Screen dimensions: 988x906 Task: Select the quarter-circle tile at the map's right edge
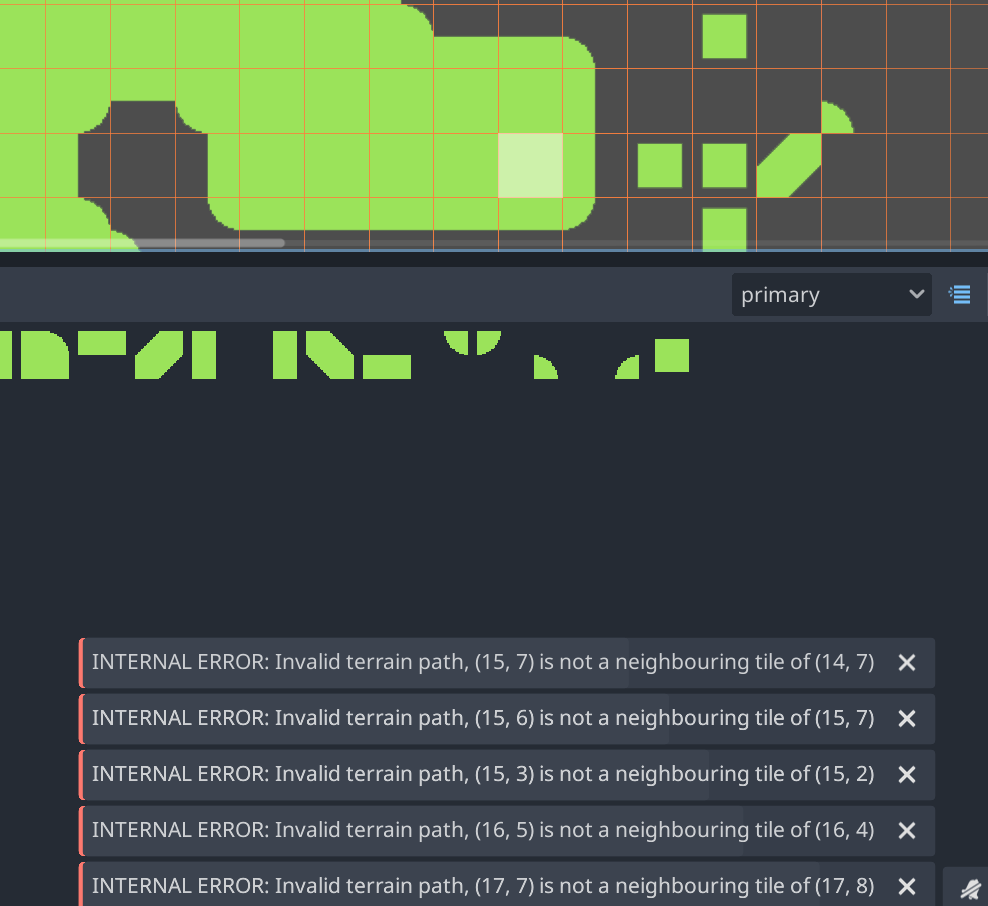click(837, 117)
